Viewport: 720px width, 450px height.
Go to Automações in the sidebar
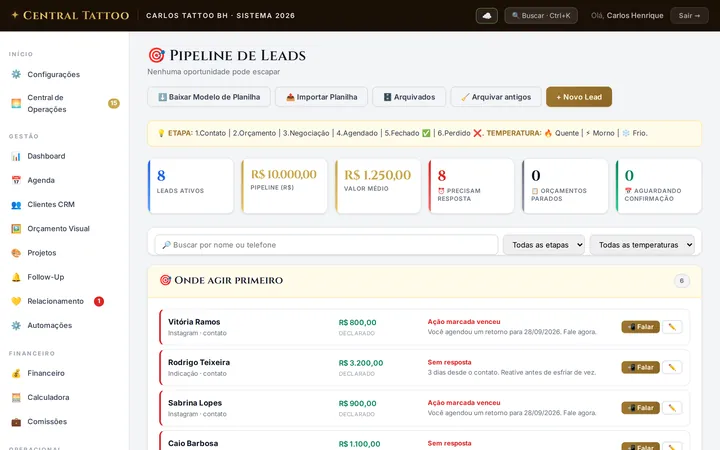50,326
